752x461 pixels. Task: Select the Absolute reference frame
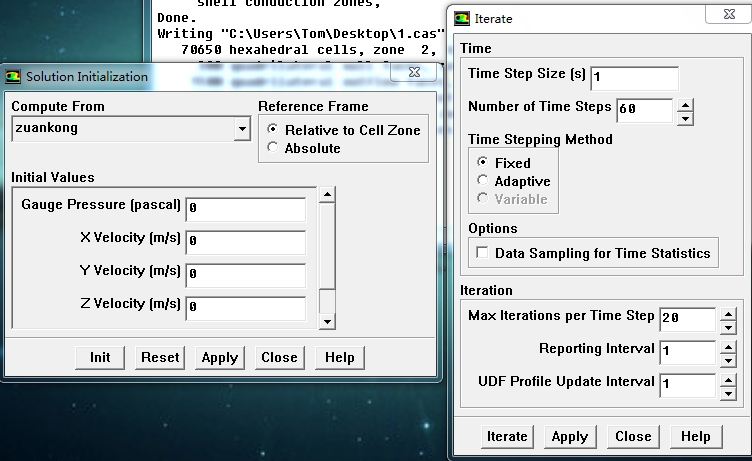point(273,148)
